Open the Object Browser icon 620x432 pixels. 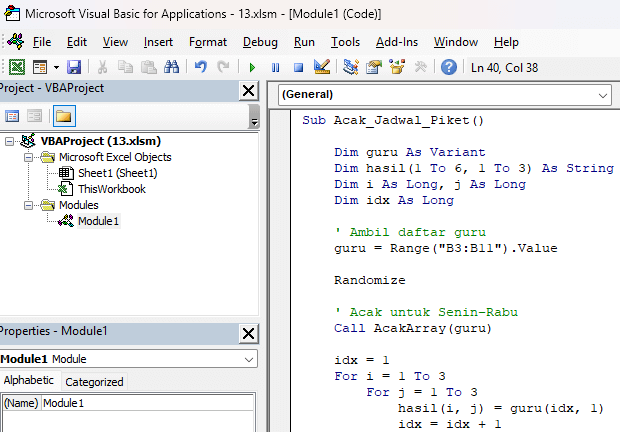397,67
